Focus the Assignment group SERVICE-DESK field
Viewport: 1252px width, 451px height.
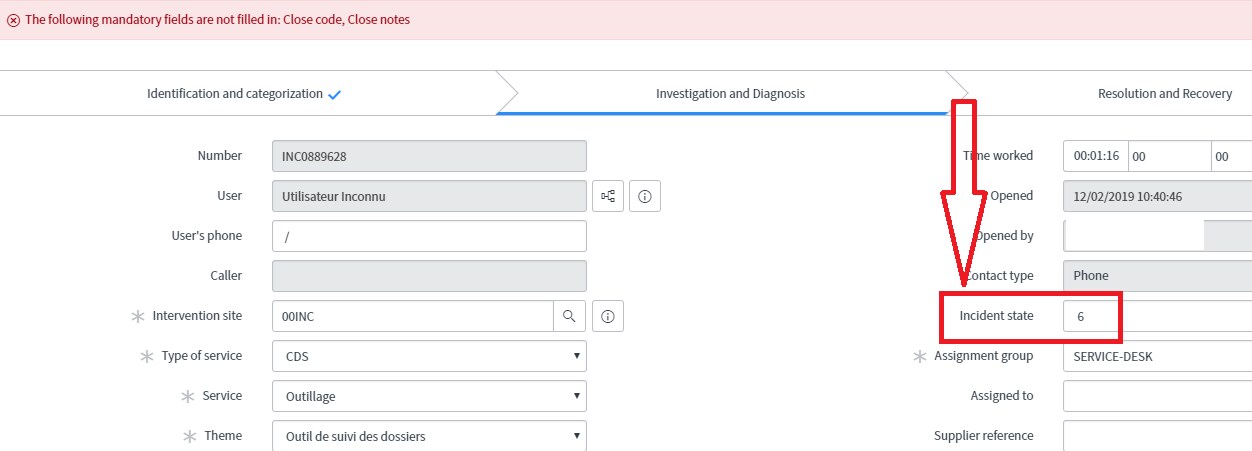point(1157,356)
